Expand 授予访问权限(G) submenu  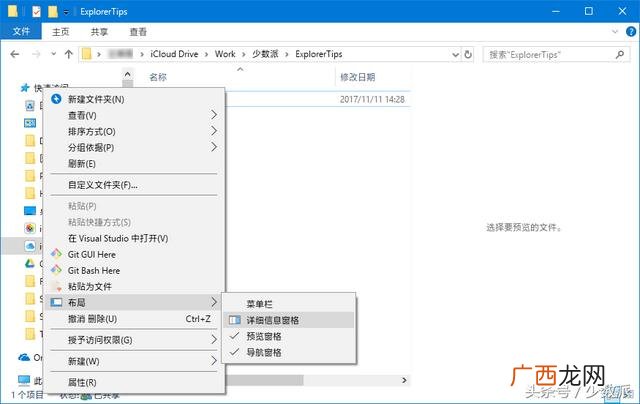click(x=134, y=340)
